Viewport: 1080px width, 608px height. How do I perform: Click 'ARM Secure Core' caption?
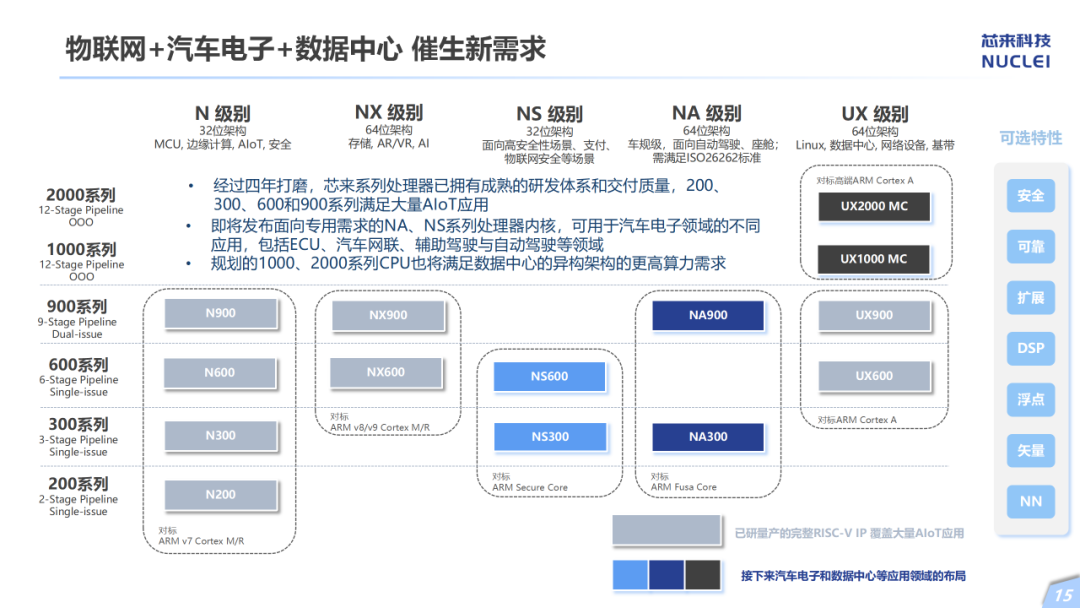click(x=530, y=488)
